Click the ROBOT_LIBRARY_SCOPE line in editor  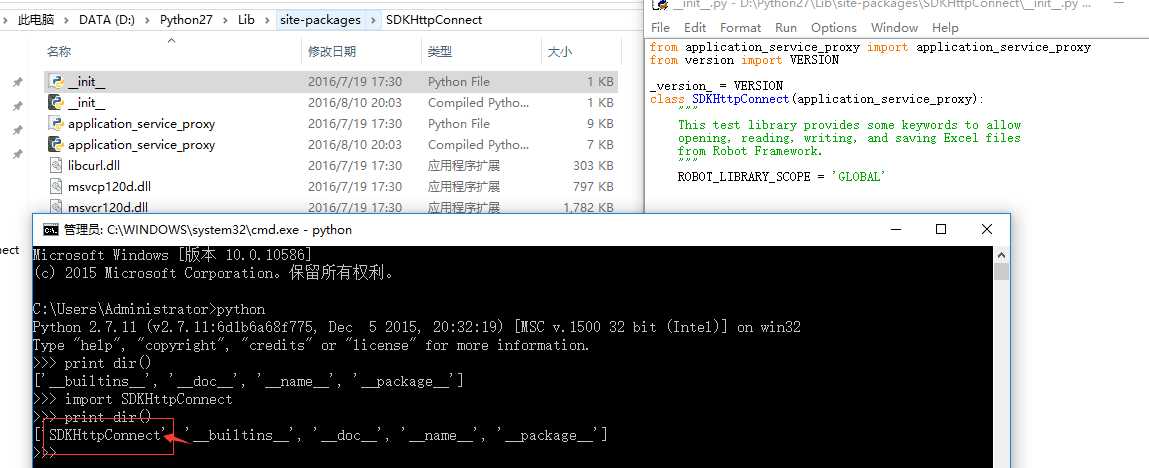[783, 177]
